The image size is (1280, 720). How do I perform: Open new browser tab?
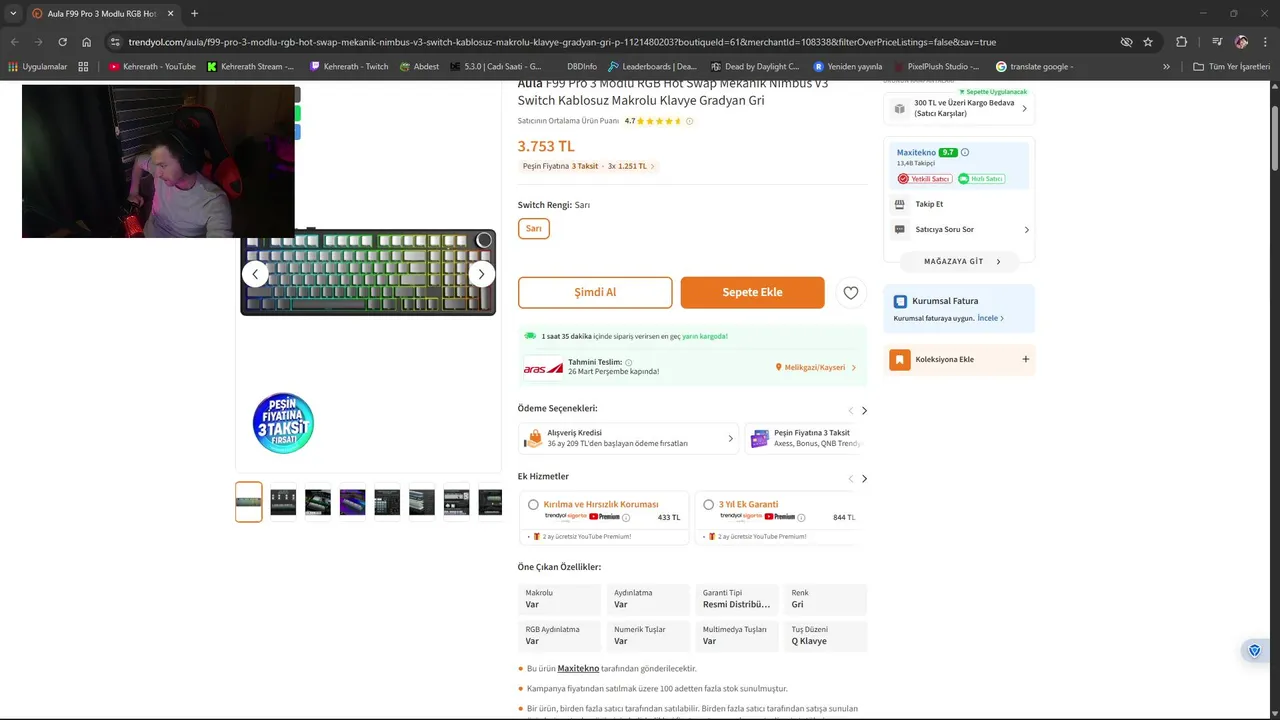coord(194,13)
